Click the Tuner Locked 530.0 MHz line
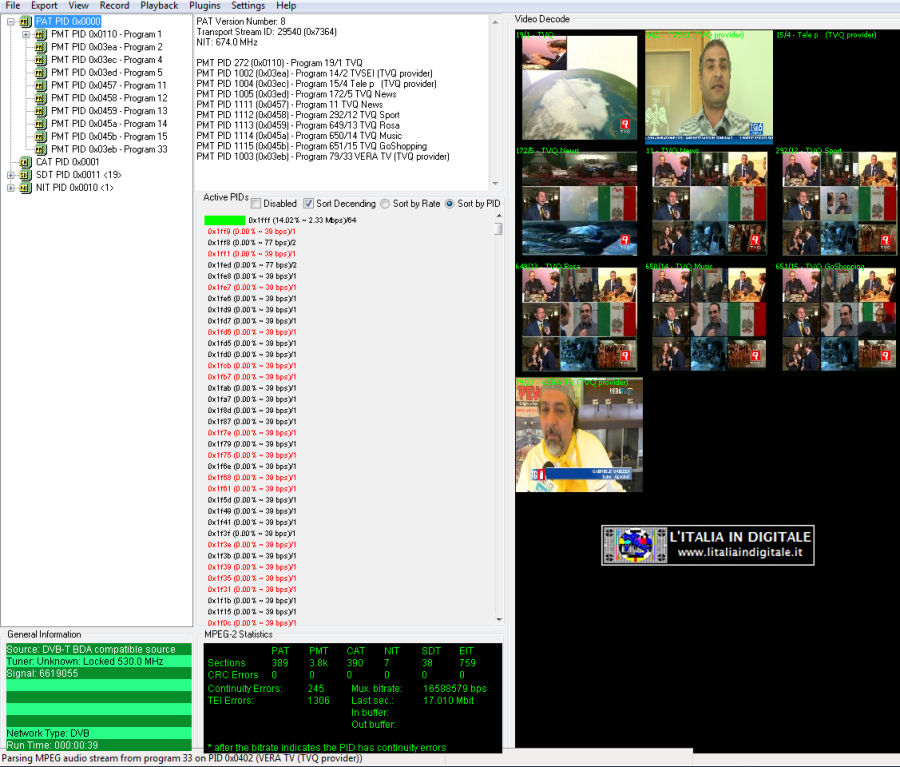 pos(99,661)
